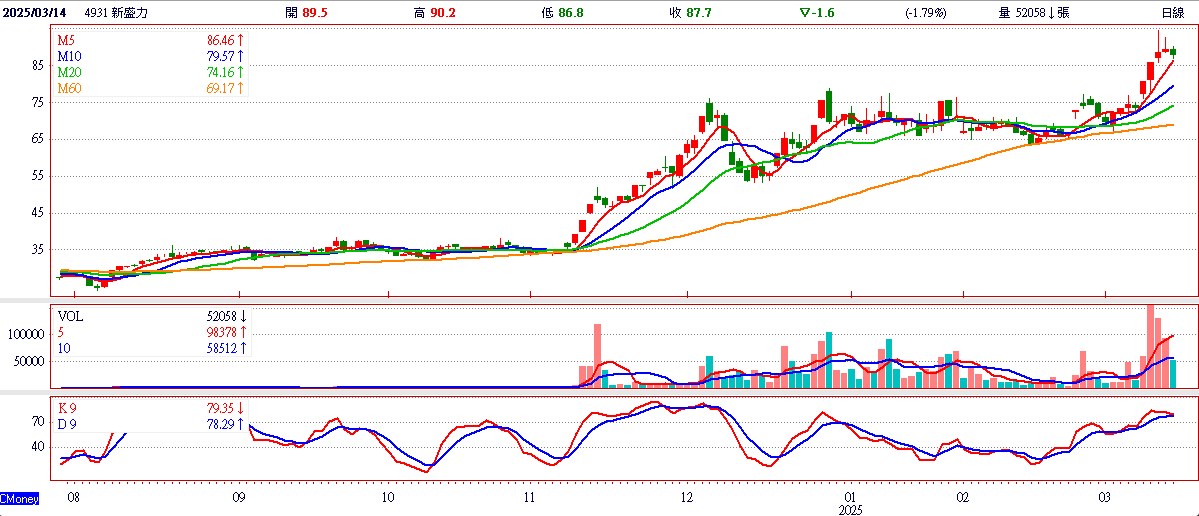
Task: Click the 50000 volume axis label
Action: tap(28, 362)
